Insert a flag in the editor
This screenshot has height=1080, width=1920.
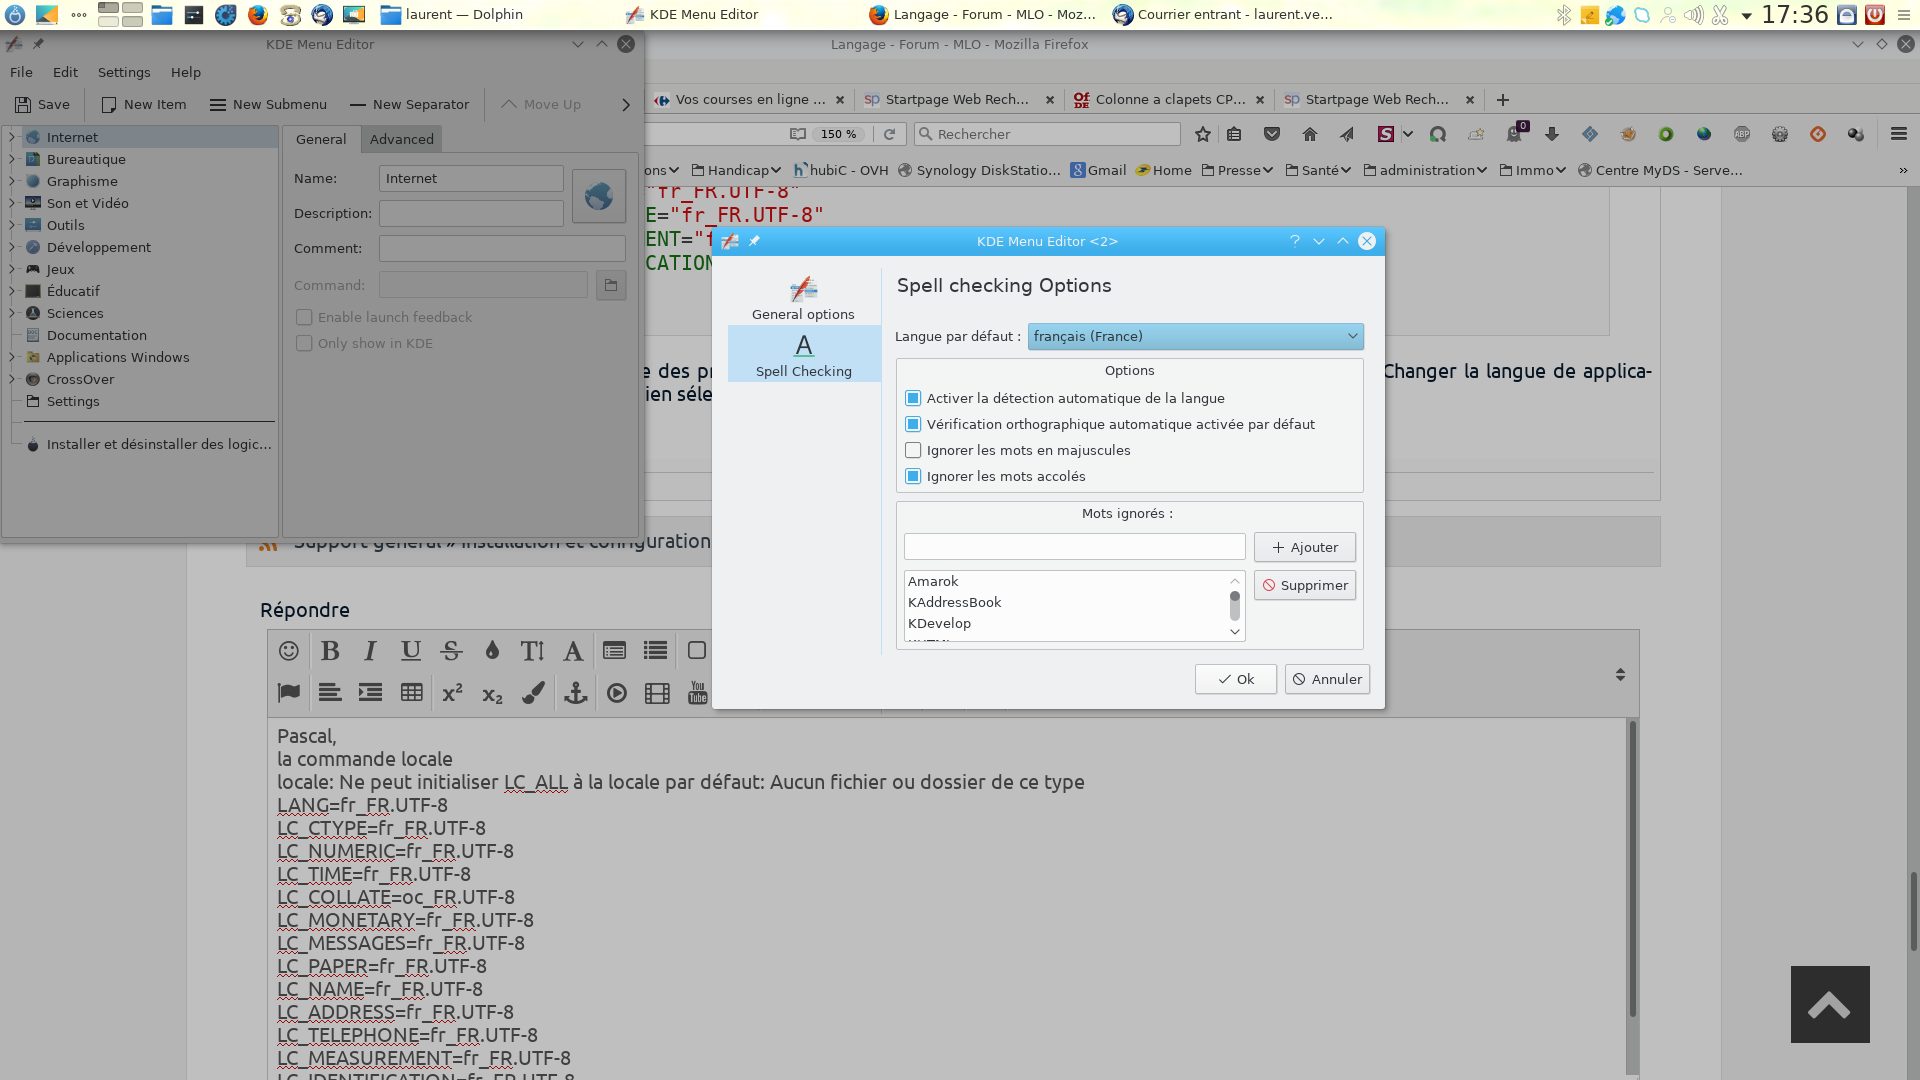click(289, 693)
